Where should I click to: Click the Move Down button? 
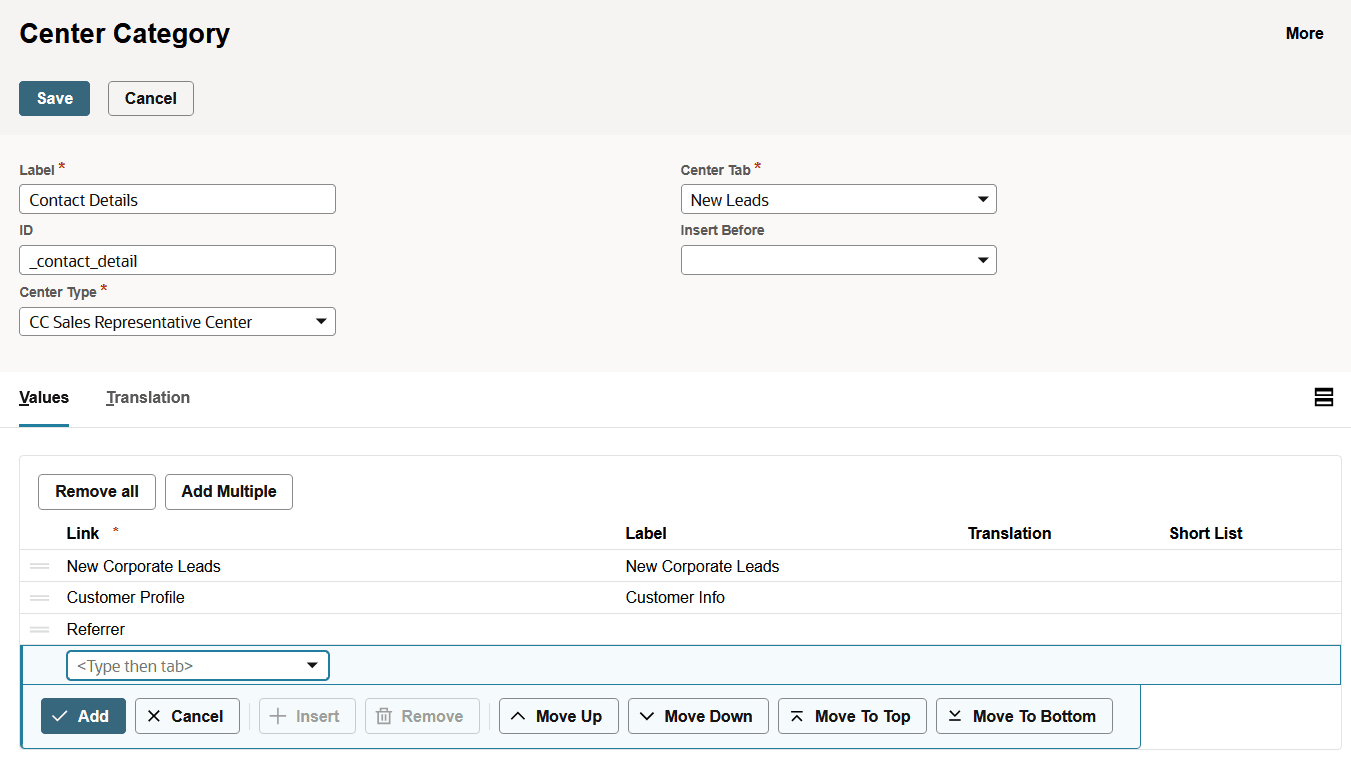click(x=698, y=716)
